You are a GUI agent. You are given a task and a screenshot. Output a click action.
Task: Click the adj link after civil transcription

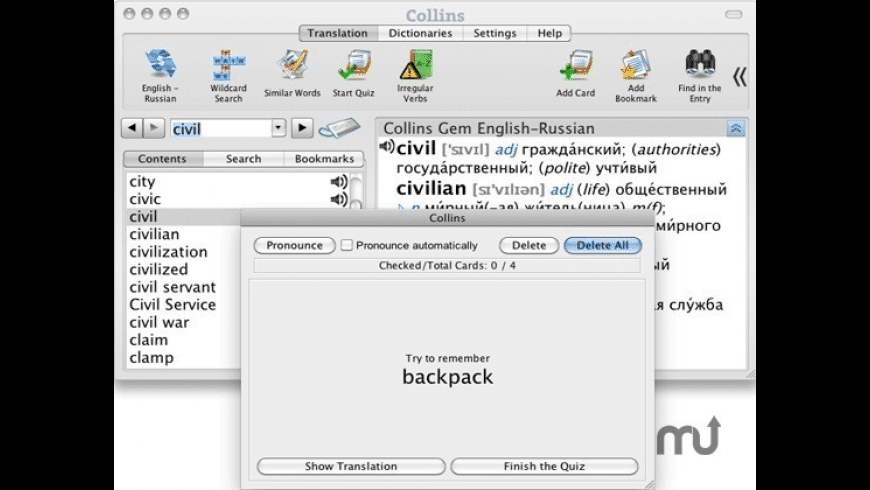point(505,149)
